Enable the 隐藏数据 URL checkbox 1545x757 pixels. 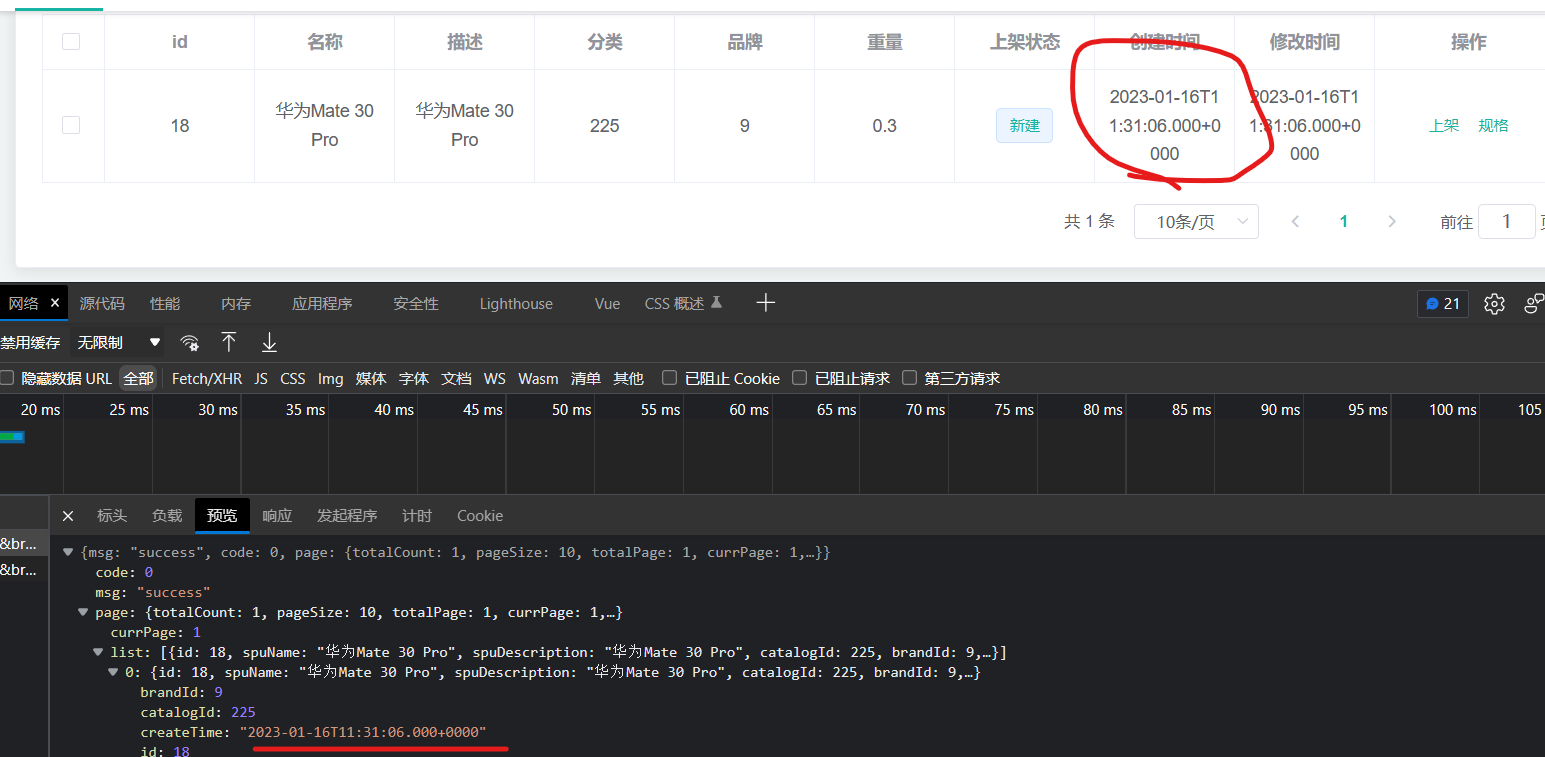(x=7, y=378)
